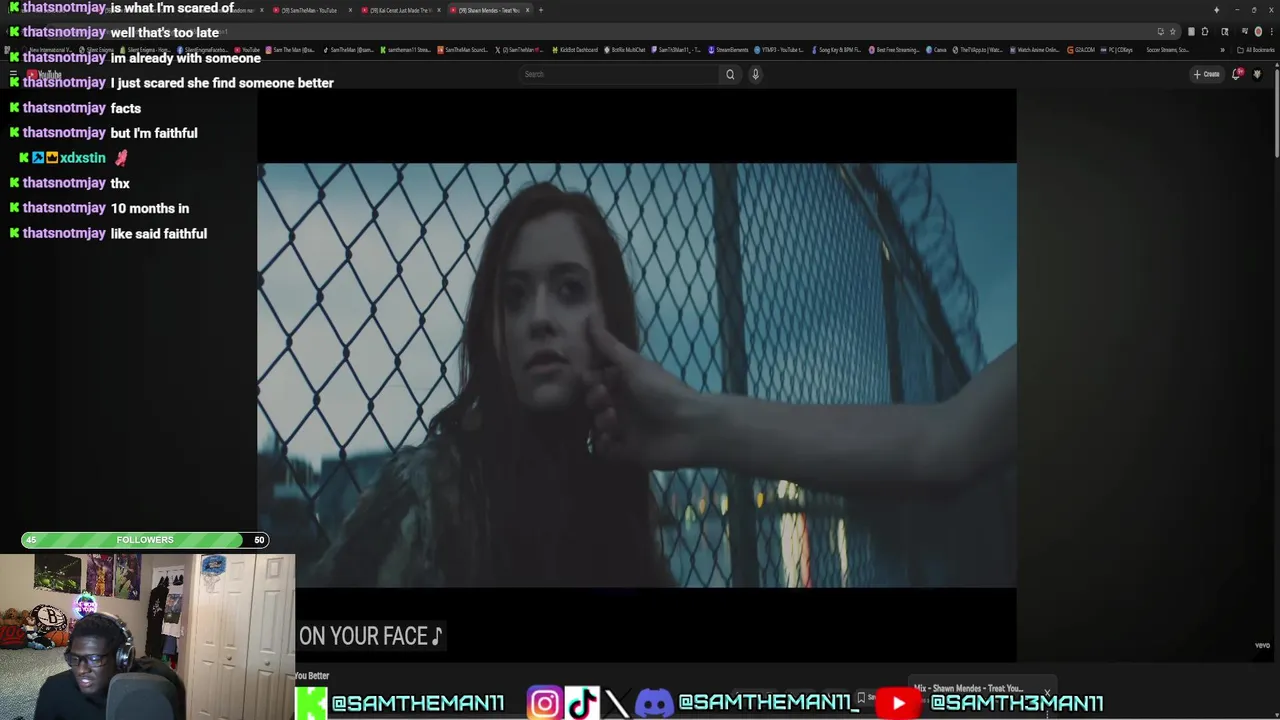This screenshot has height=720, width=1280.
Task: Open the PC | CDKeys bookmark
Action: click(x=1117, y=50)
